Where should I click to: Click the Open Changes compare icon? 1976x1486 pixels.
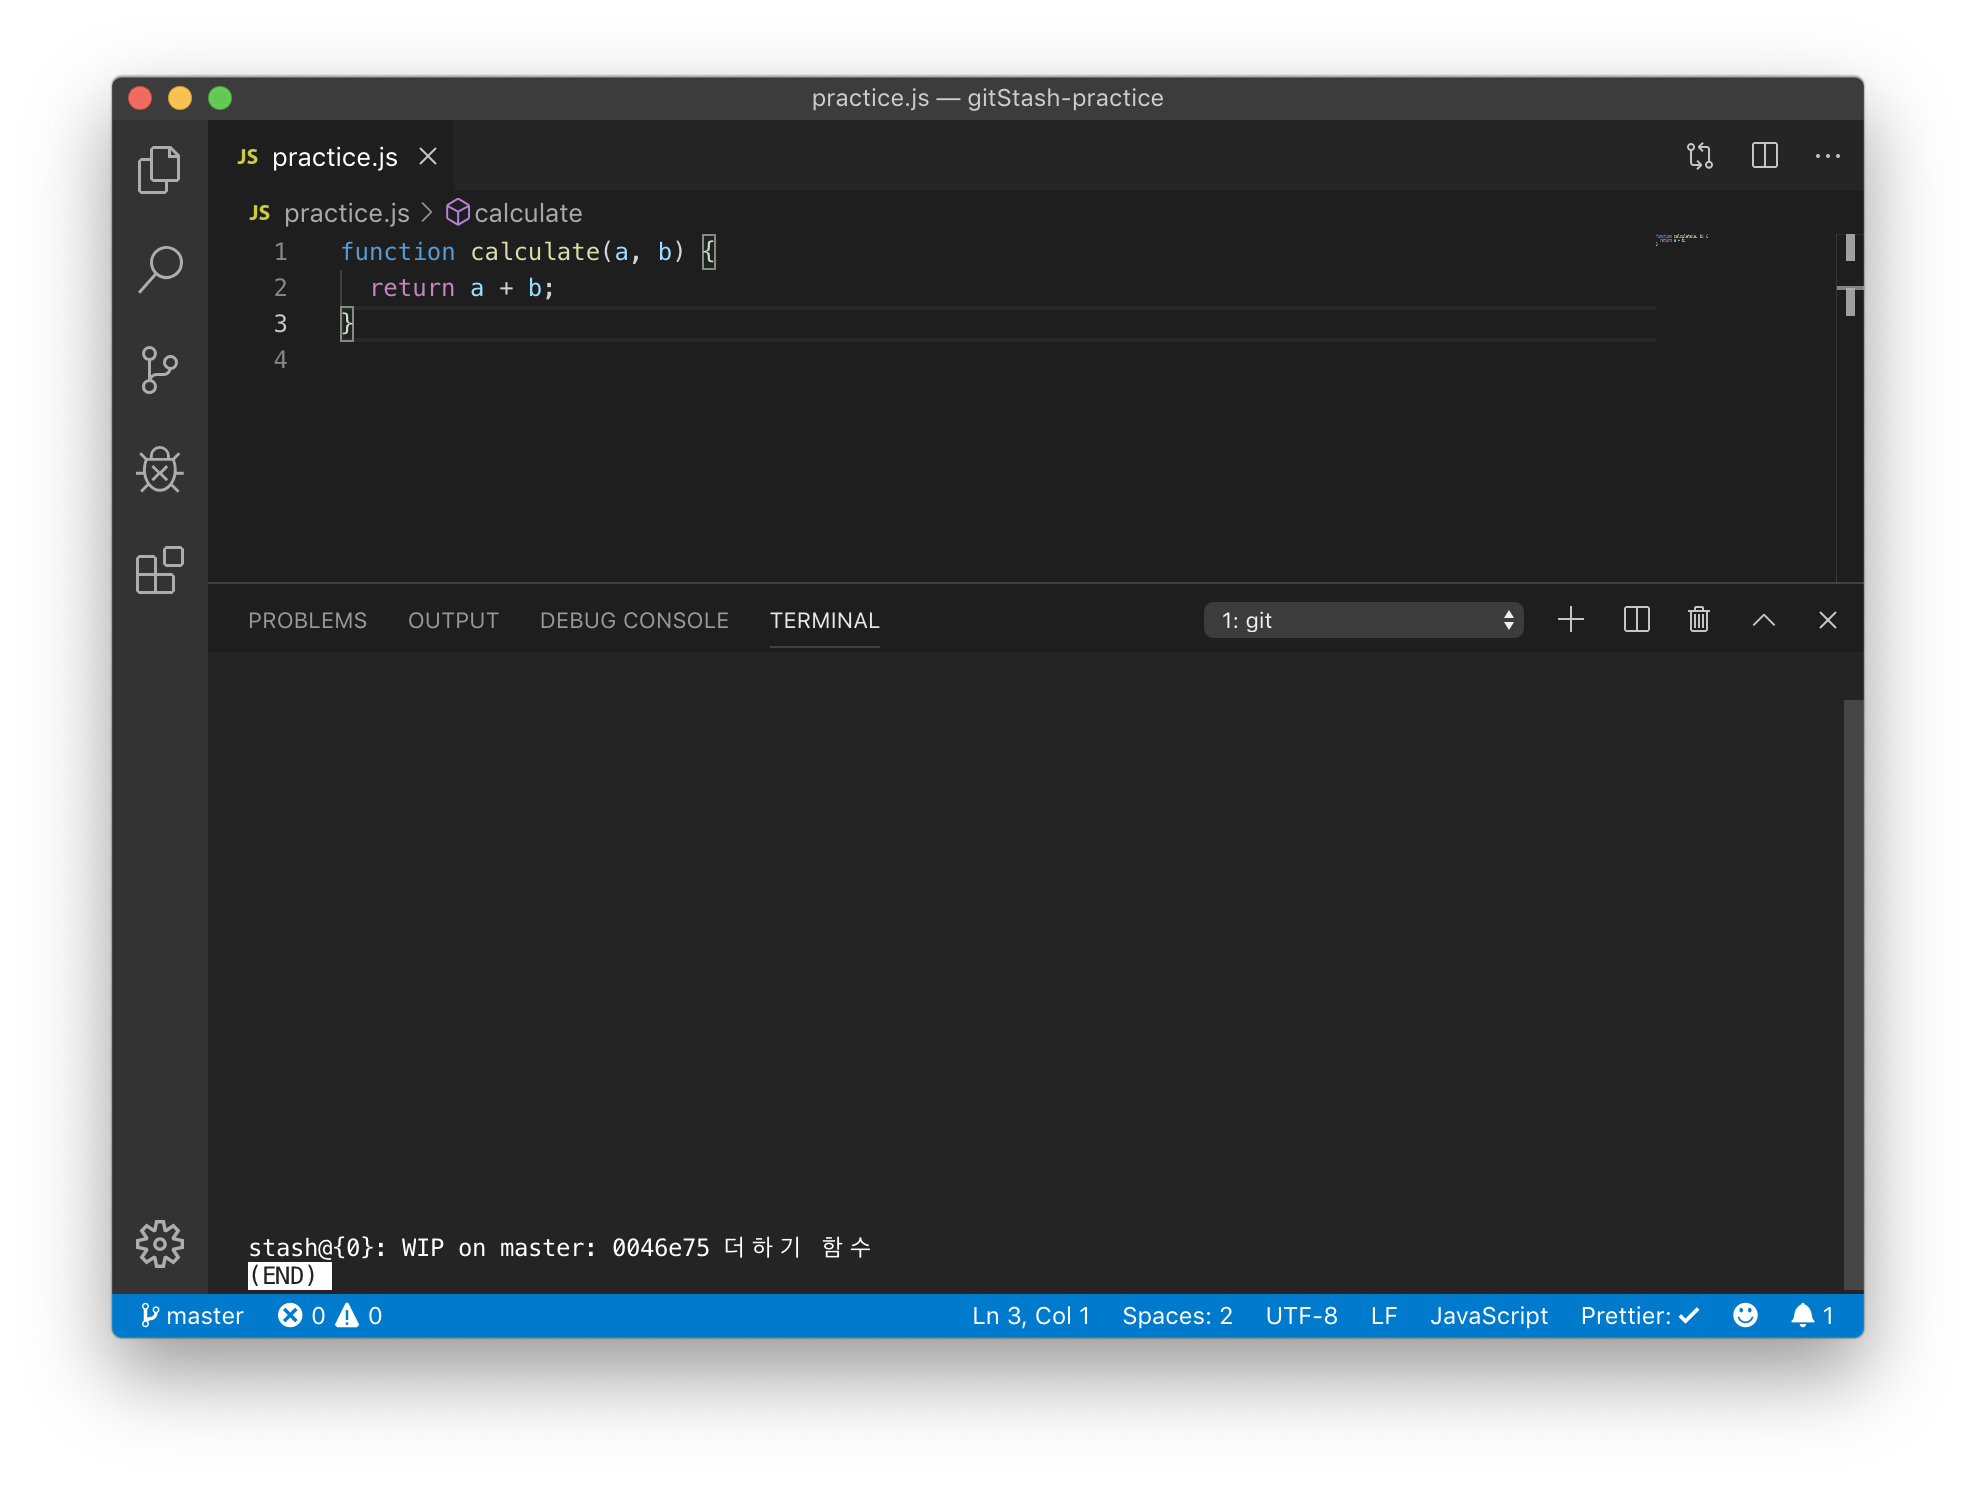tap(1699, 156)
